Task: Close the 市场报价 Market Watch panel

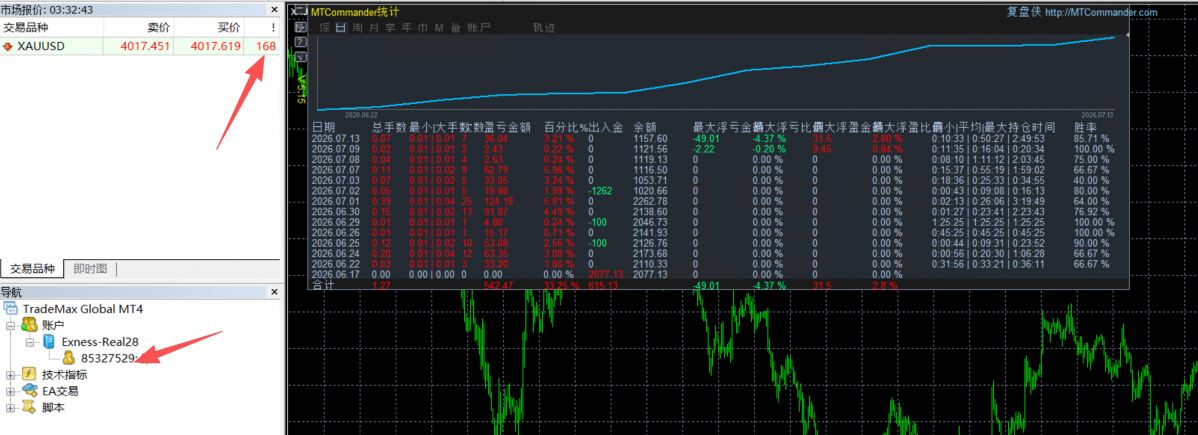Action: pyautogui.click(x=274, y=10)
